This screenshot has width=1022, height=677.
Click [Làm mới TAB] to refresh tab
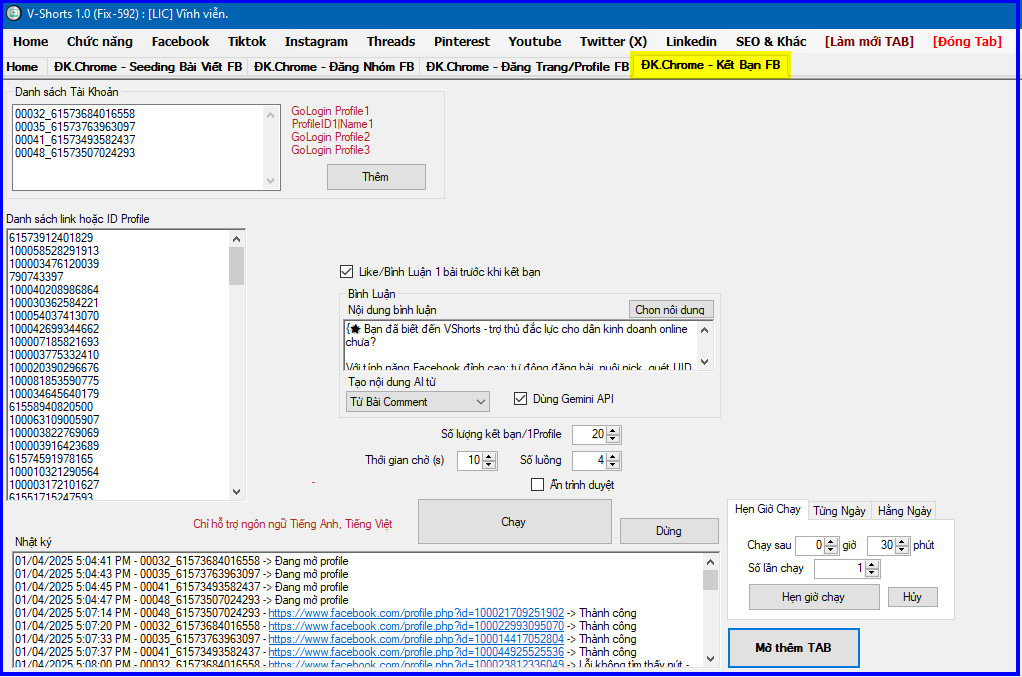(869, 42)
